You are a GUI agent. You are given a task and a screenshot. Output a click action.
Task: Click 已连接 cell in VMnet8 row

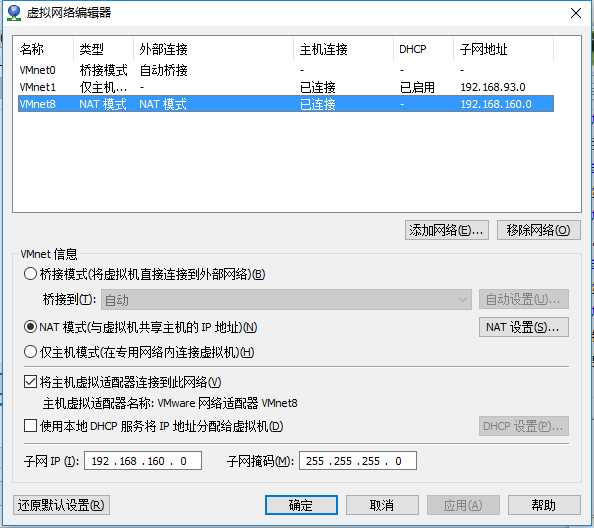click(317, 104)
